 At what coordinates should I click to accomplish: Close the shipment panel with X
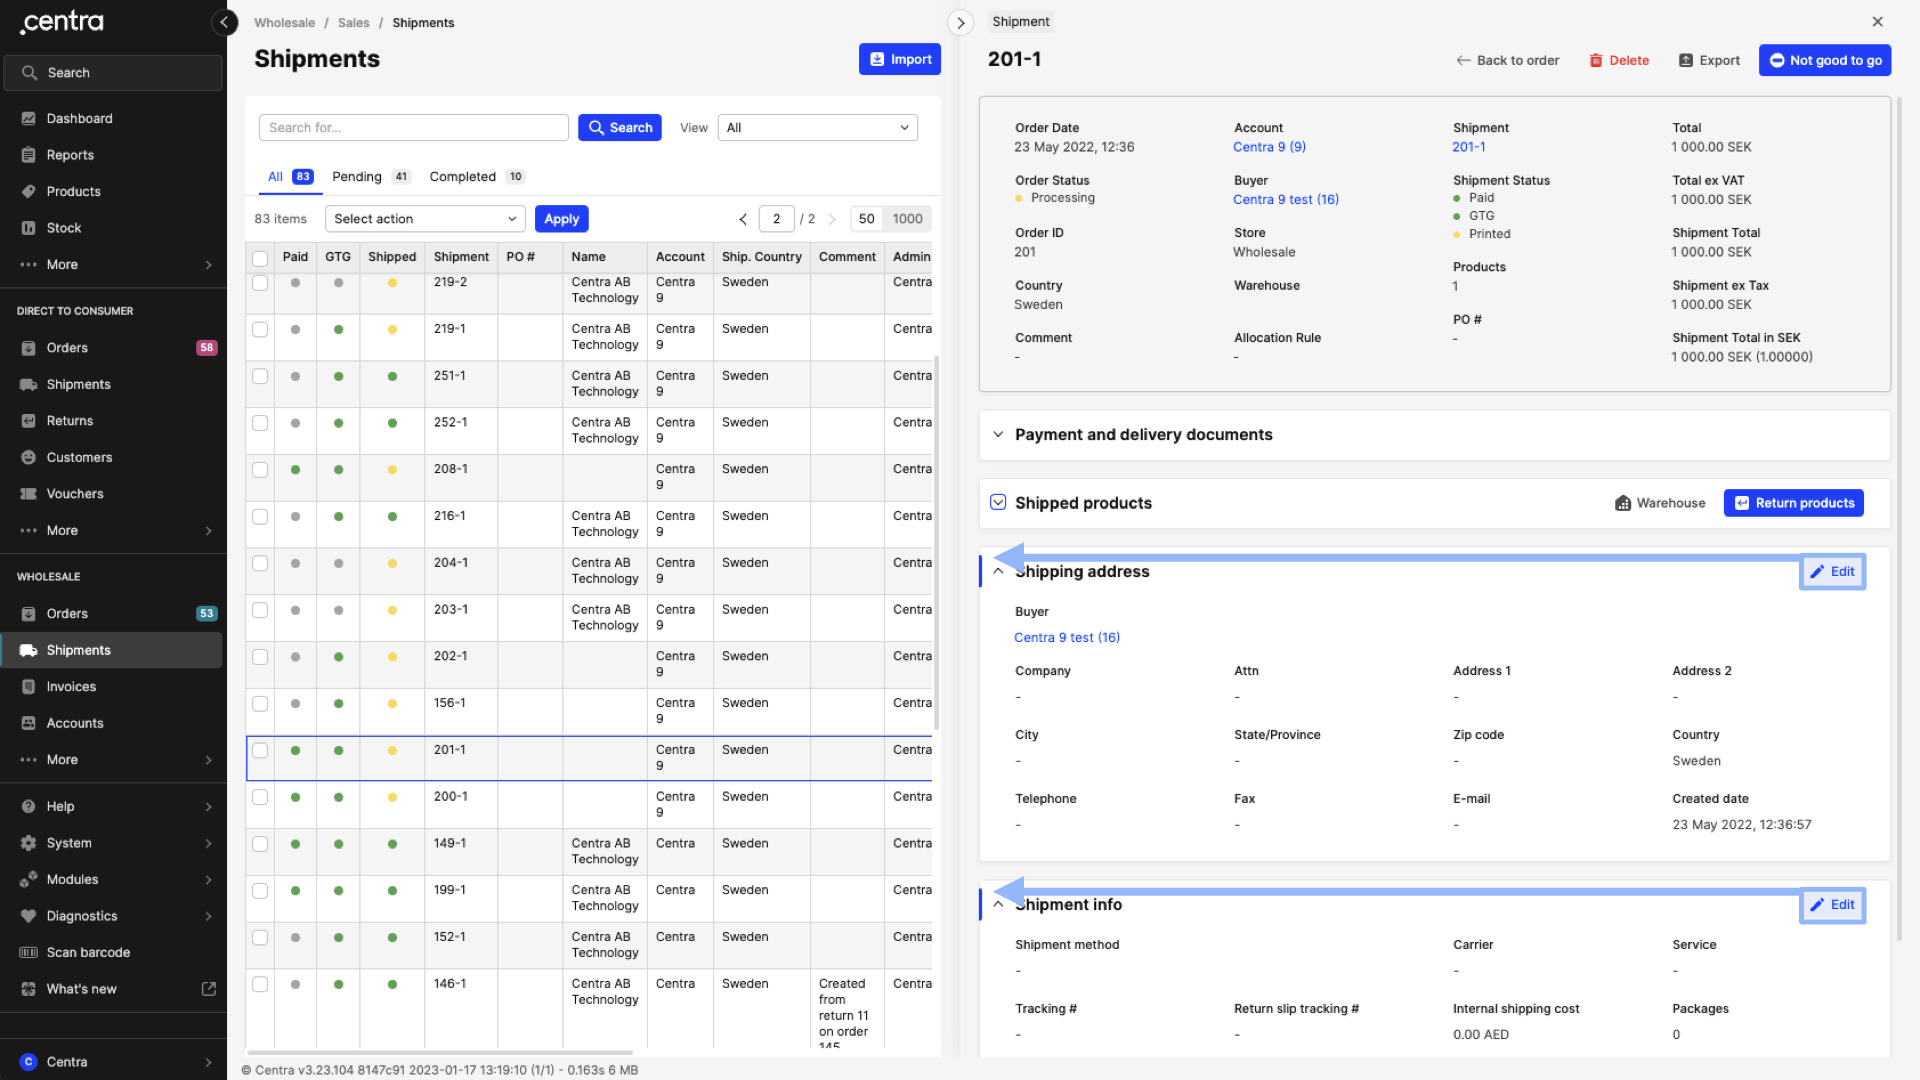click(x=1877, y=22)
